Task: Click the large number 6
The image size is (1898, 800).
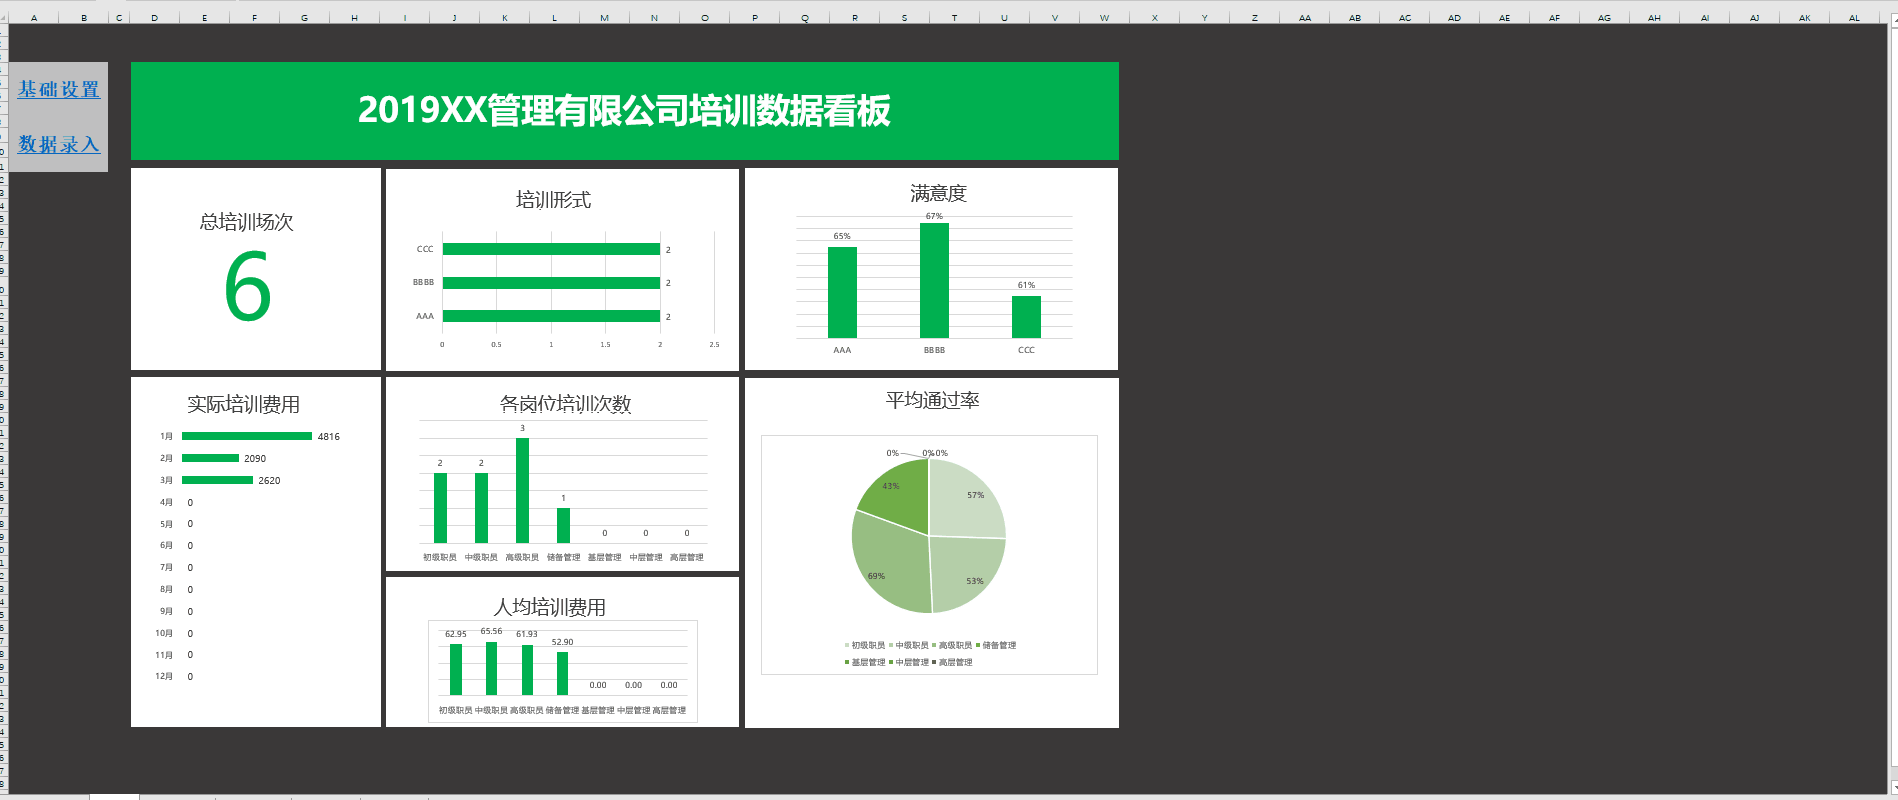Action: point(247,287)
